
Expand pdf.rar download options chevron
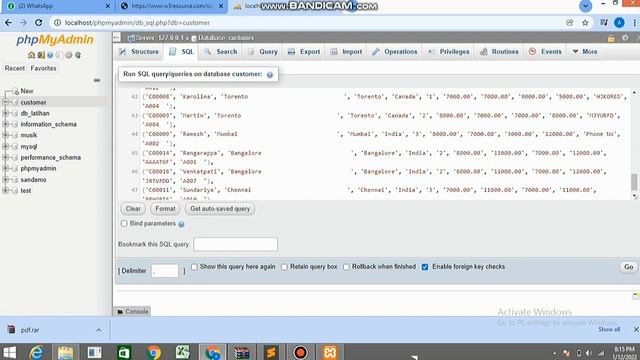coord(99,330)
